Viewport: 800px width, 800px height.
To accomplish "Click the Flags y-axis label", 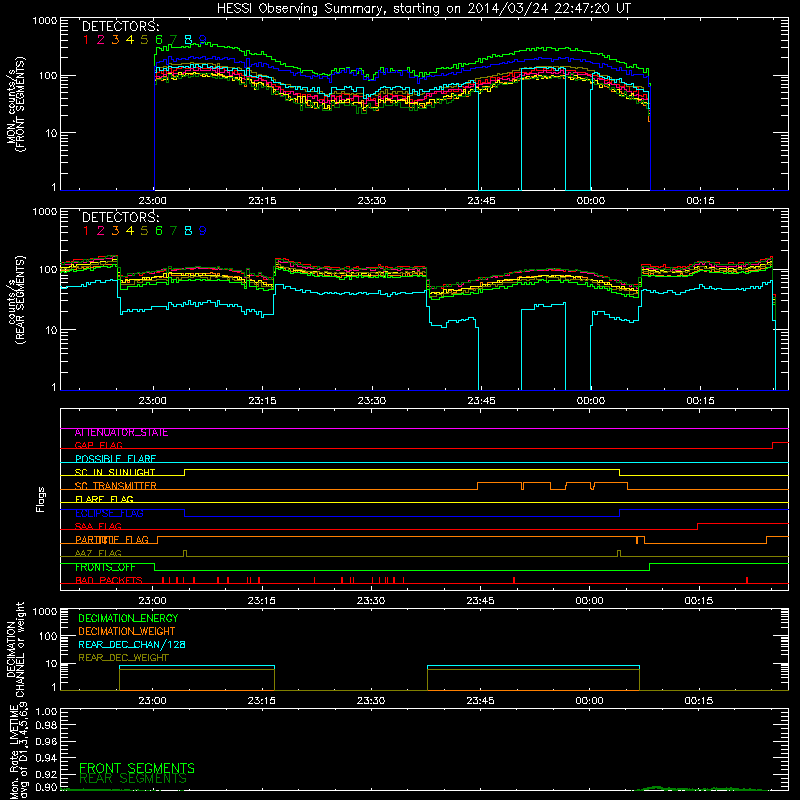I will pyautogui.click(x=41, y=499).
